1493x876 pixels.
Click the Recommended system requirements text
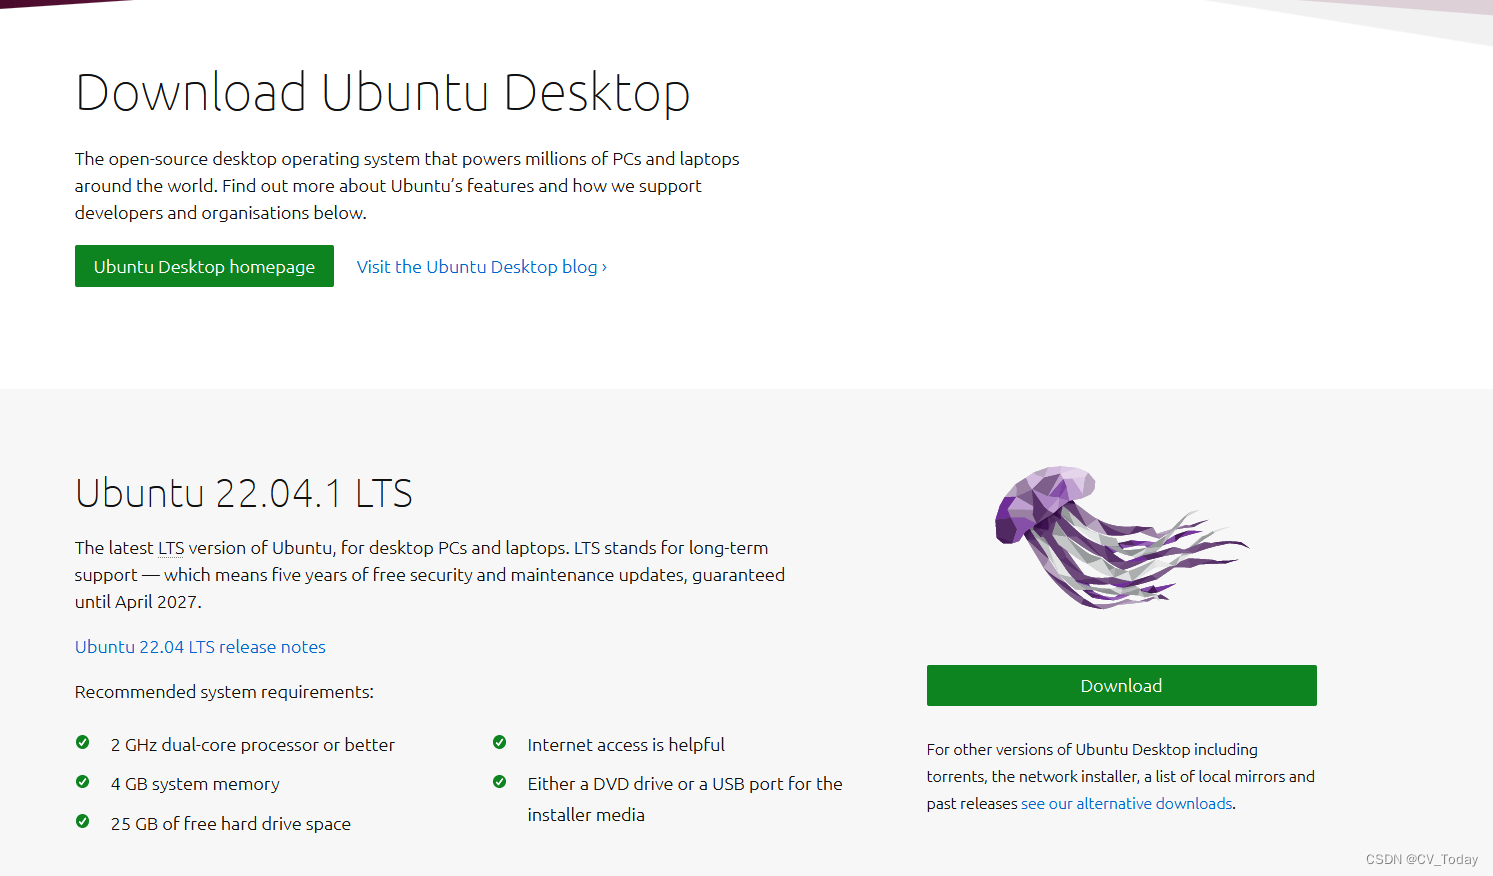[224, 692]
